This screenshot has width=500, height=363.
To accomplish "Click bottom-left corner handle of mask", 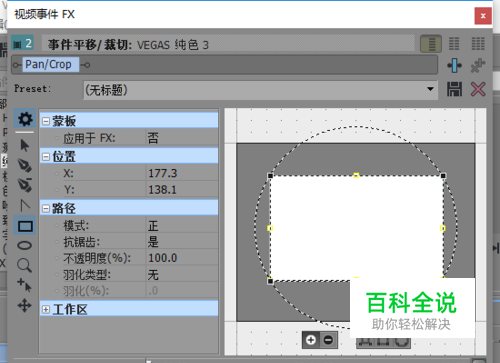I will pos(270,281).
